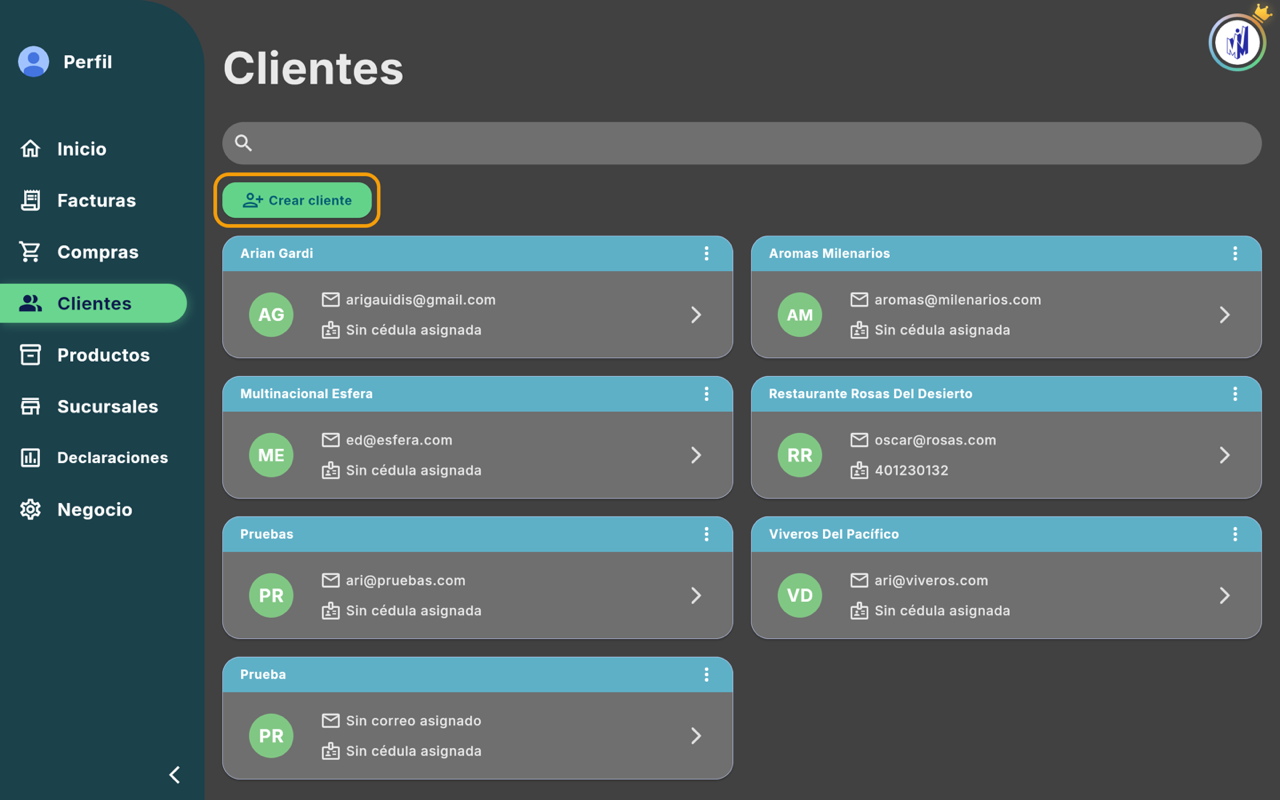Click the VD avatar for Viveros Del Pacífico
This screenshot has width=1280, height=800.
click(x=800, y=595)
